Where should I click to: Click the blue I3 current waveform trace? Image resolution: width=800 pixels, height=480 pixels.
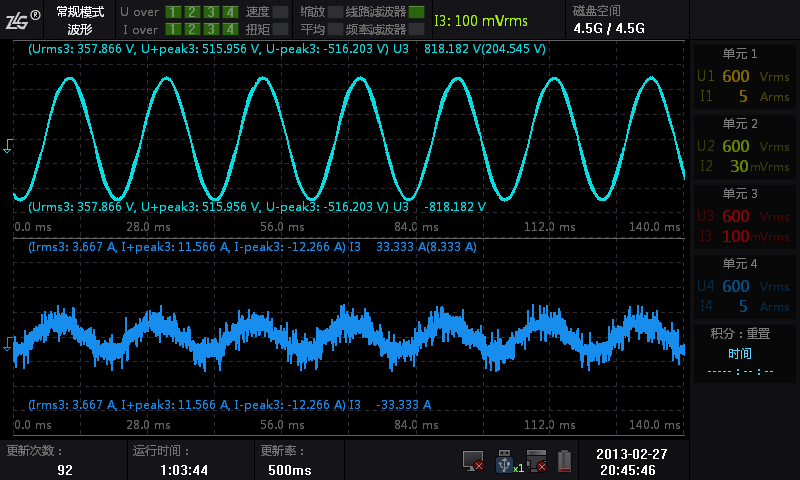tap(347, 337)
